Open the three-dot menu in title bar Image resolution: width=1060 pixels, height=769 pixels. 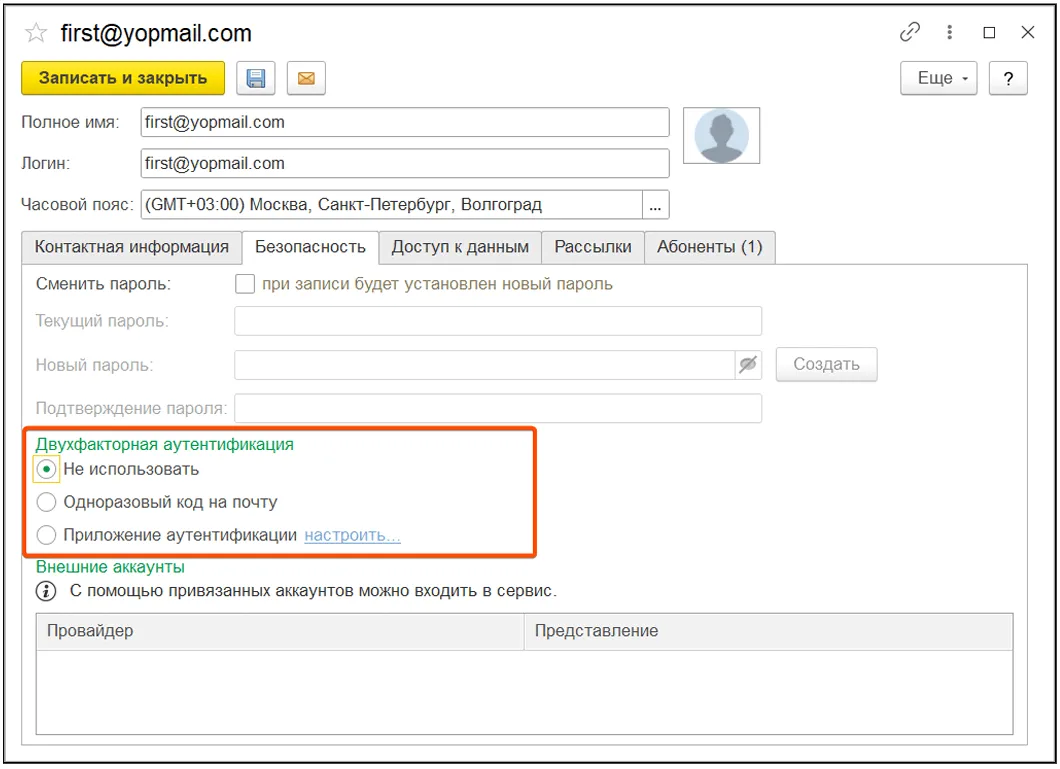pos(948,32)
